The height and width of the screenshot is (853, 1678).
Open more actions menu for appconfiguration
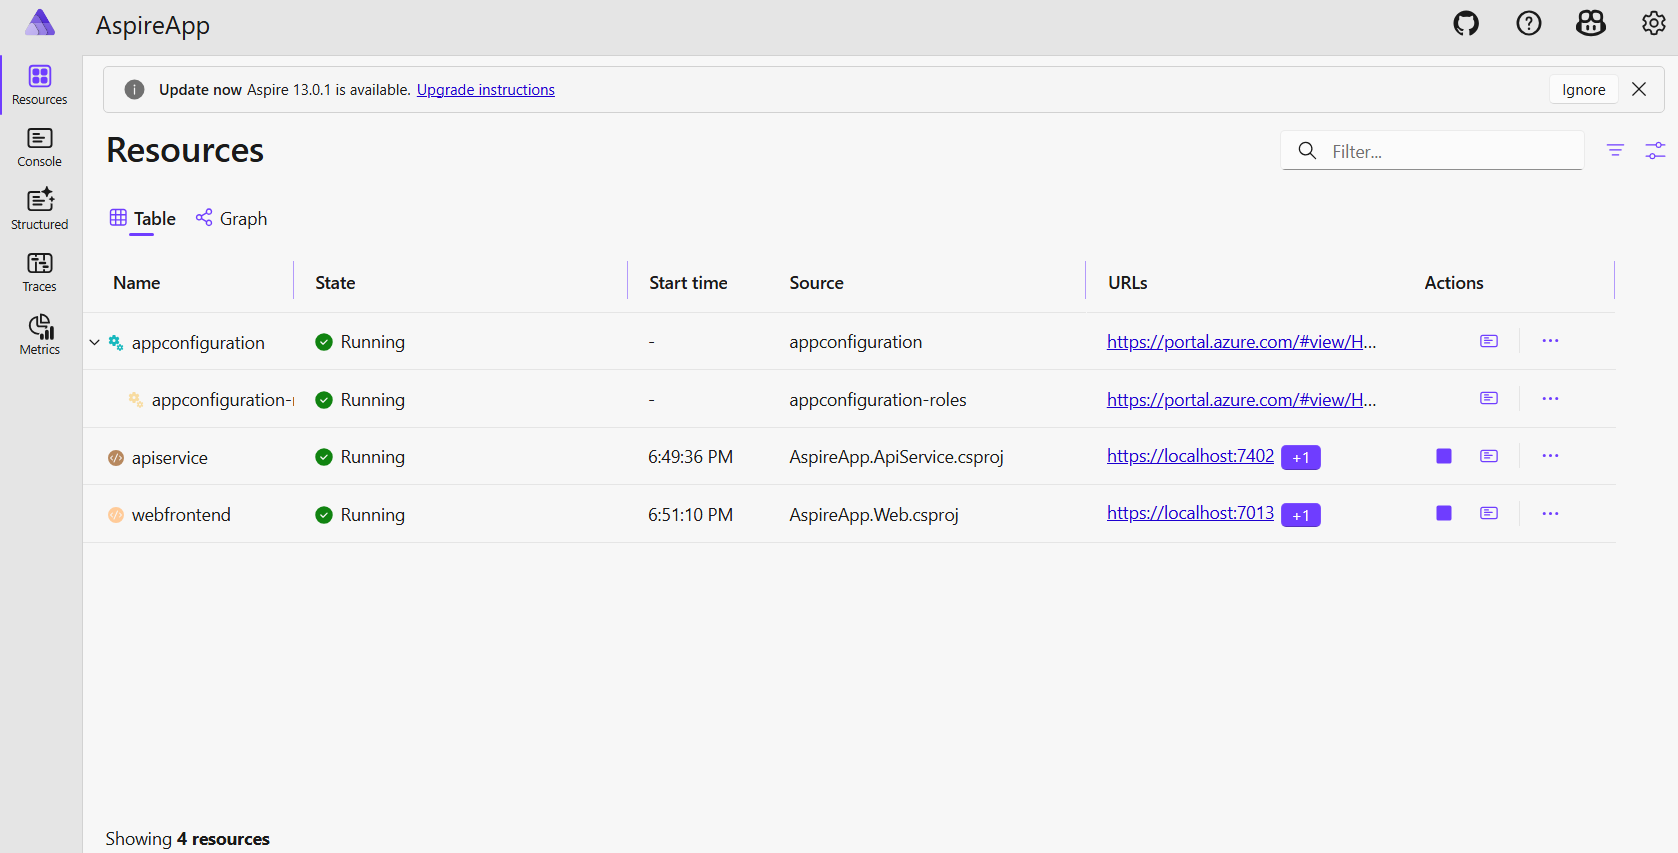[x=1550, y=341]
